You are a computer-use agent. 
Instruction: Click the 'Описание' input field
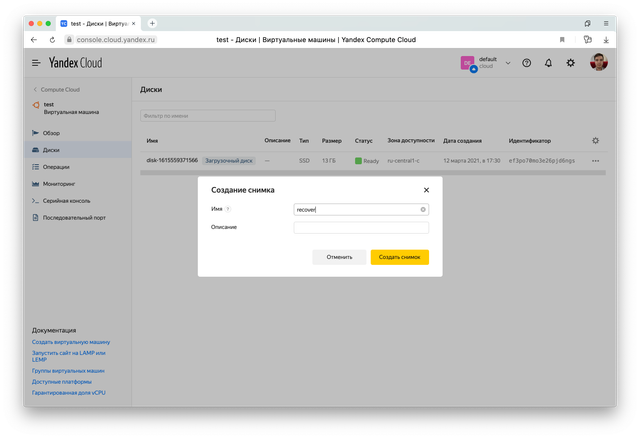361,227
